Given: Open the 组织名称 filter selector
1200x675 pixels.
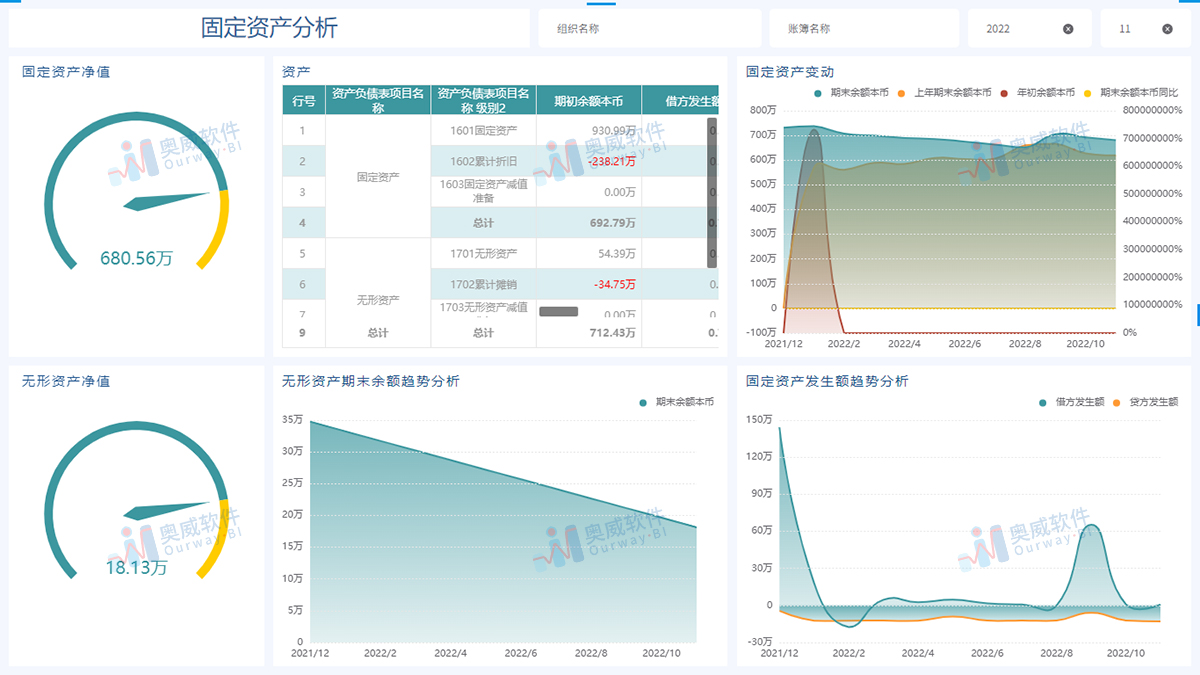Looking at the screenshot, I should [x=649, y=27].
